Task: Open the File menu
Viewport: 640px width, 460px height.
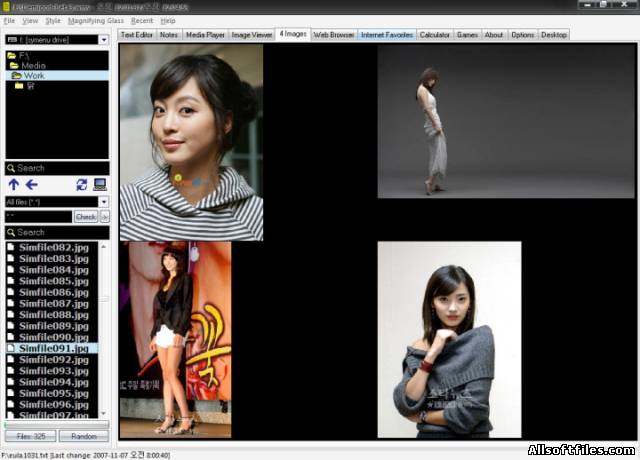Action: (x=9, y=21)
